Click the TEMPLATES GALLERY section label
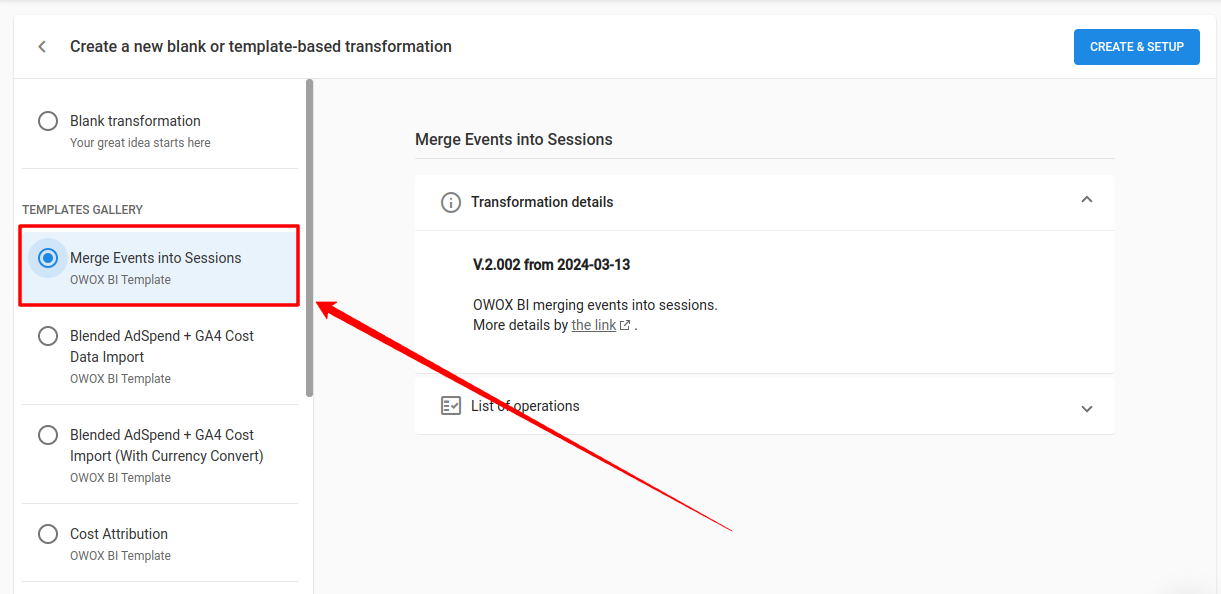Image resolution: width=1221 pixels, height=594 pixels. [x=82, y=209]
